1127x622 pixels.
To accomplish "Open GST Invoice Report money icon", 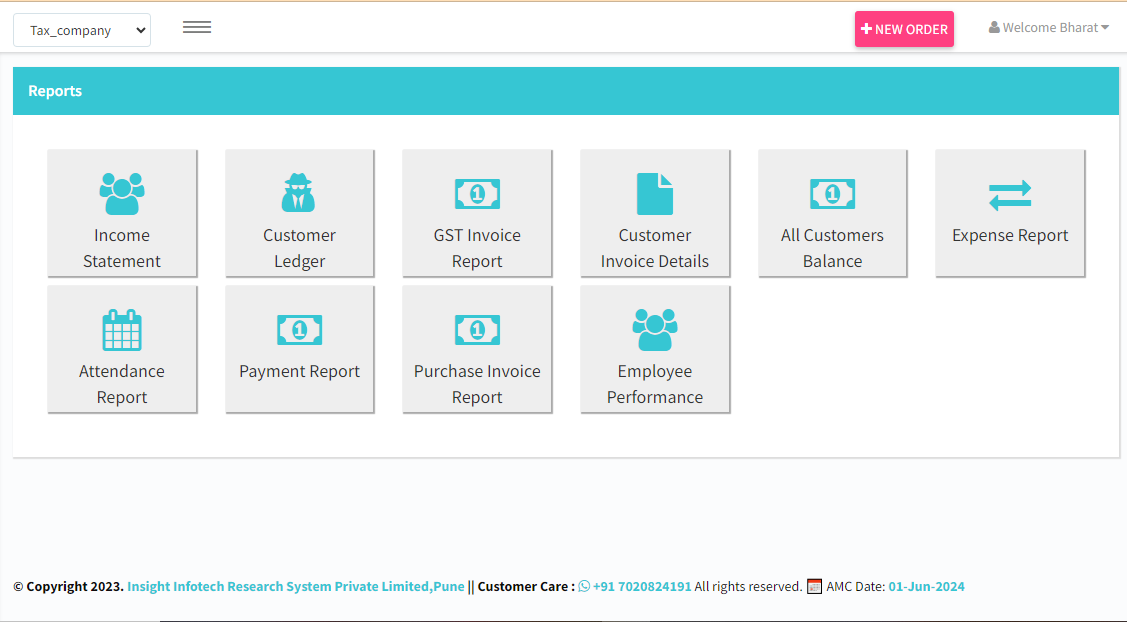I will pos(477,193).
